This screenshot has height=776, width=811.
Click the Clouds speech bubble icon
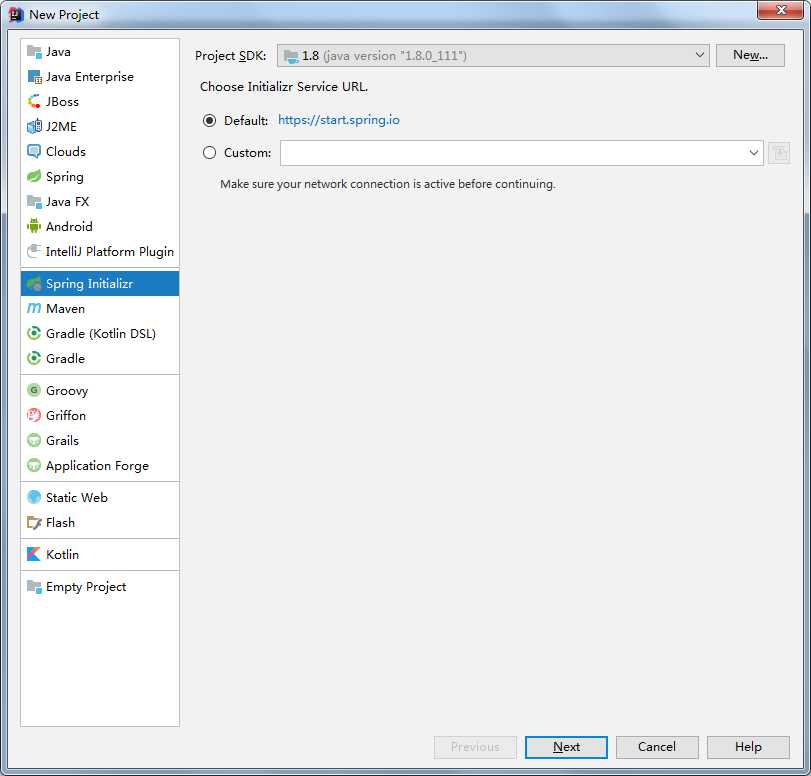click(34, 152)
